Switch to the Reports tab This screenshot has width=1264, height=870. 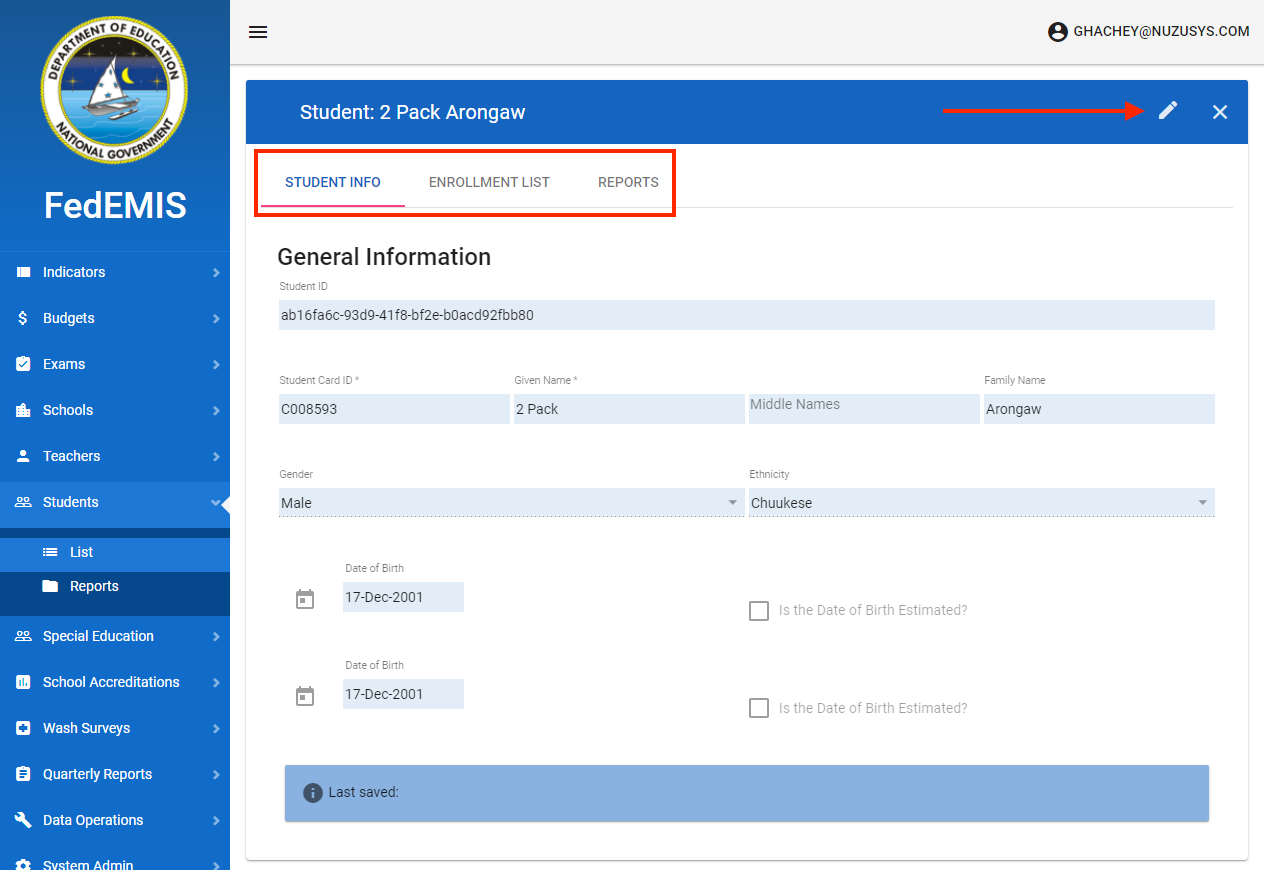point(628,182)
